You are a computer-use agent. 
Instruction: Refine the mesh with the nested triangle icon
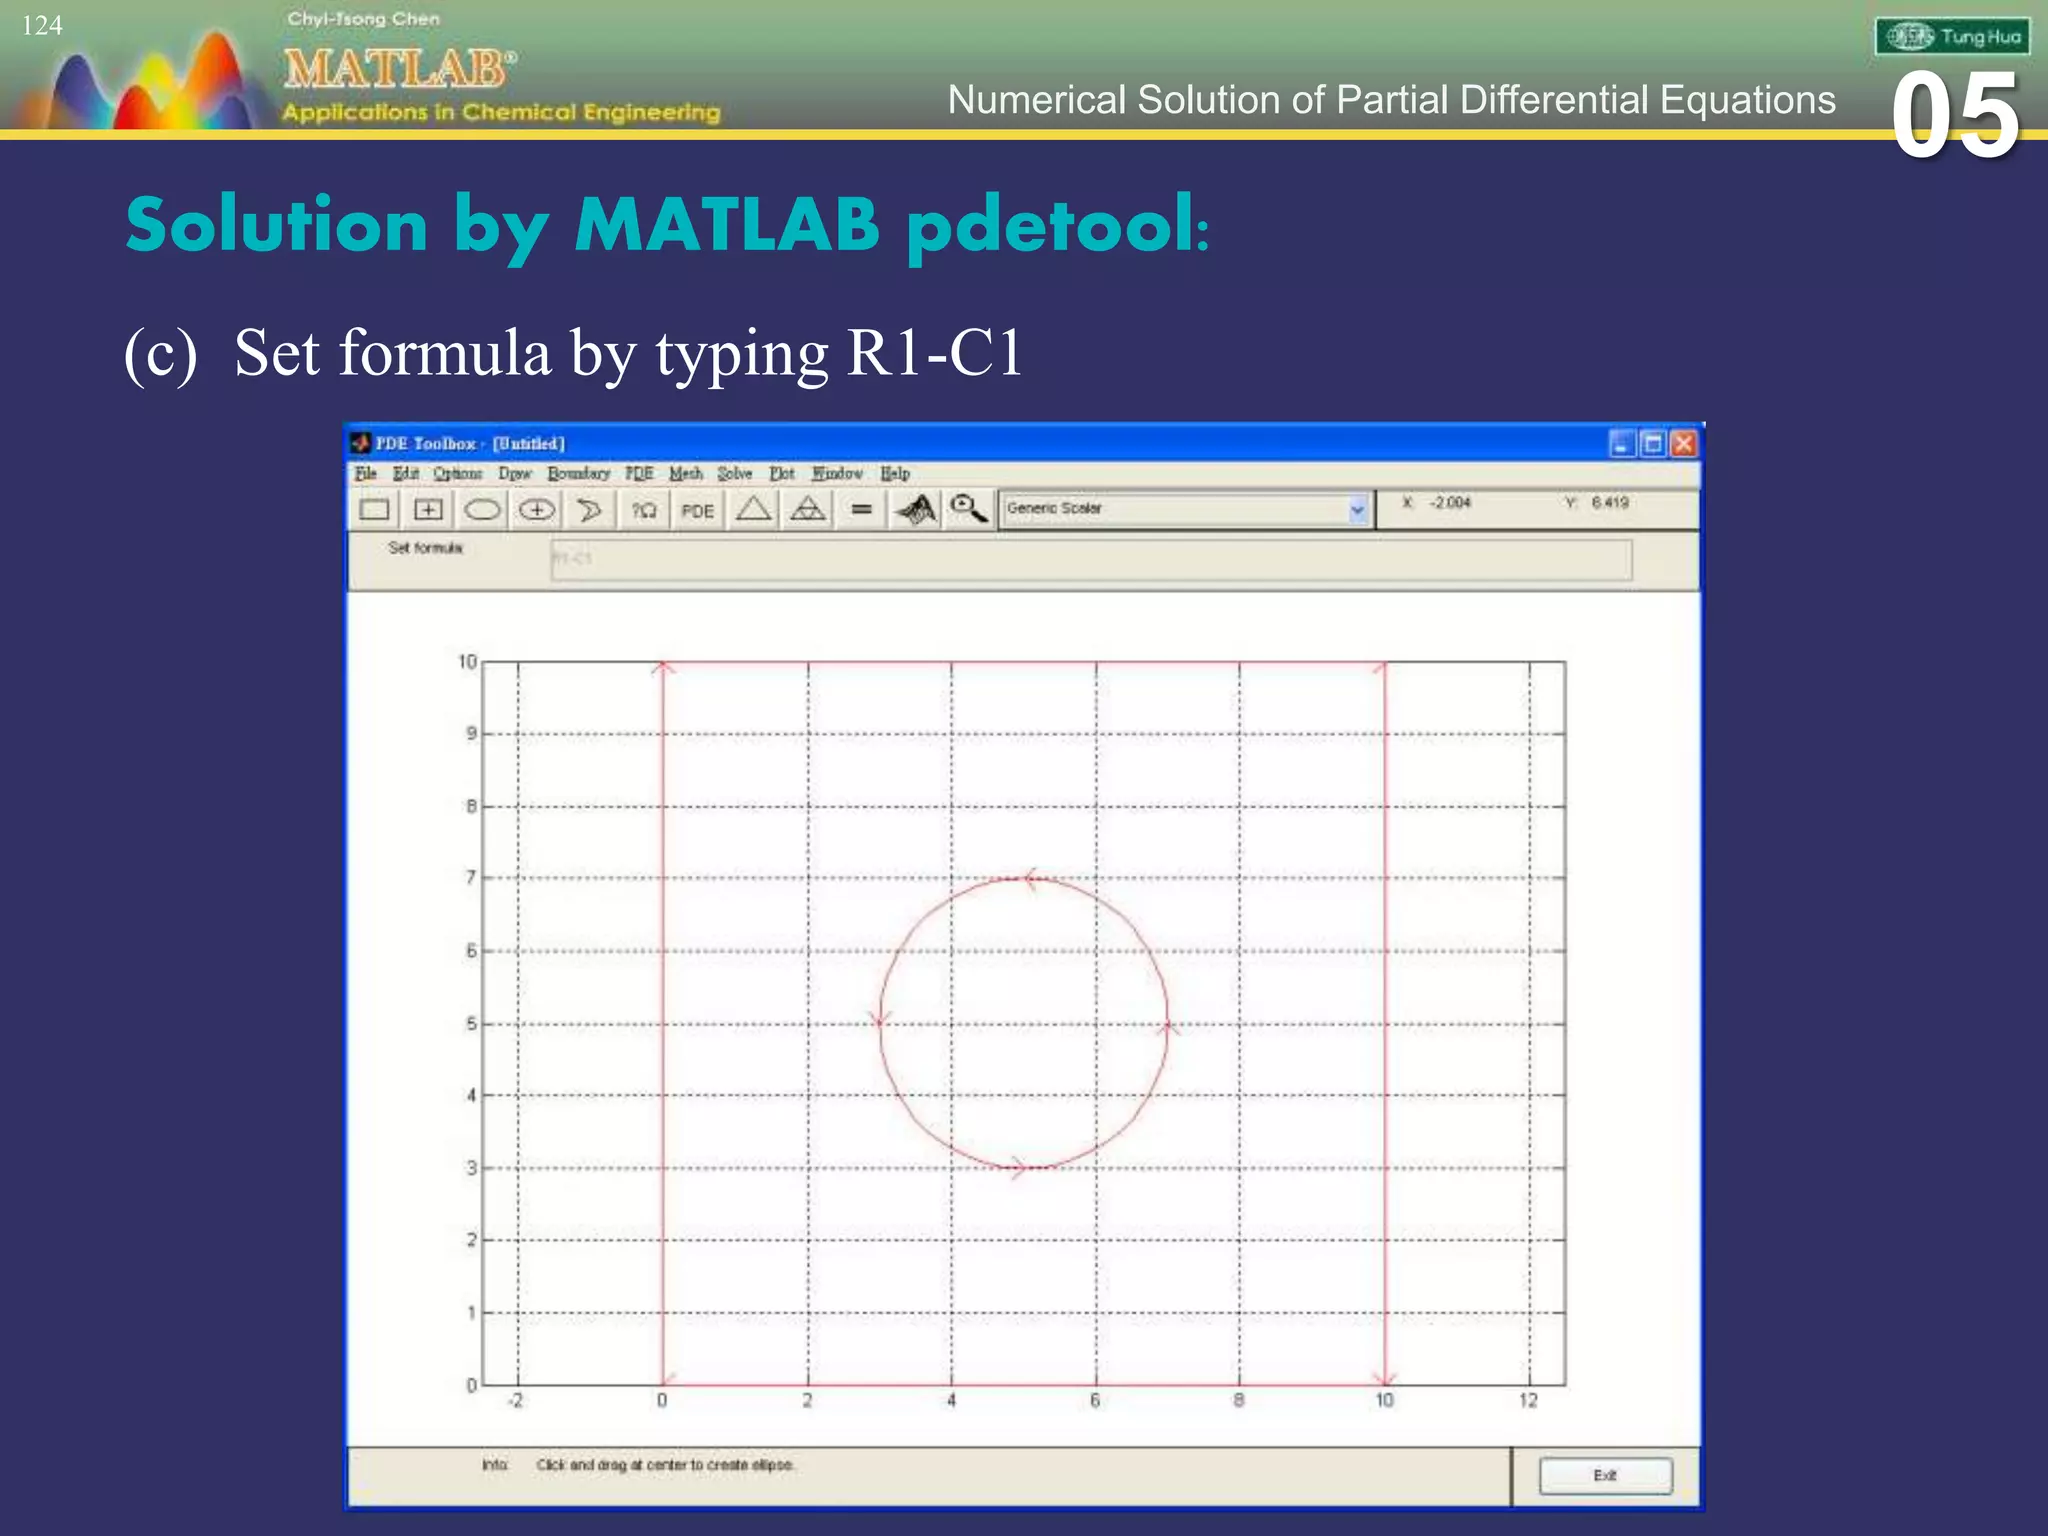808,510
